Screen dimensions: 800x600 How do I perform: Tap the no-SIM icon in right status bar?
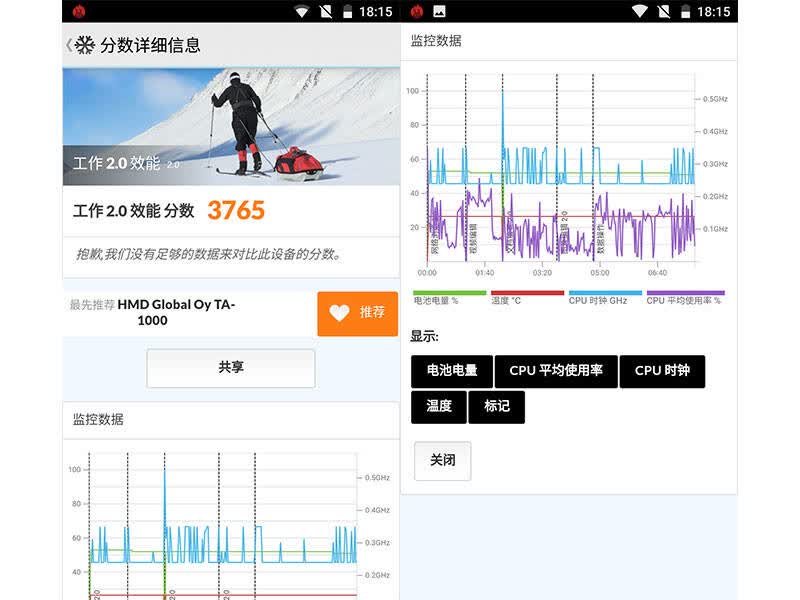click(x=664, y=11)
